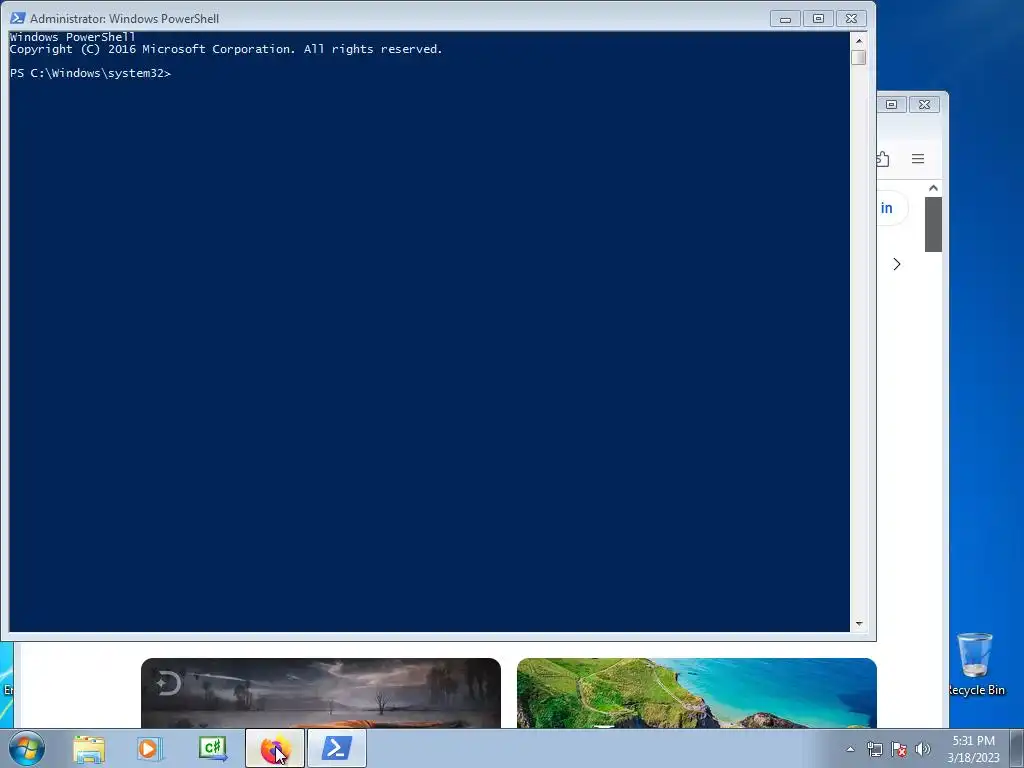The image size is (1024, 768).
Task: Click the PowerShell scrollbar down arrow
Action: 859,624
